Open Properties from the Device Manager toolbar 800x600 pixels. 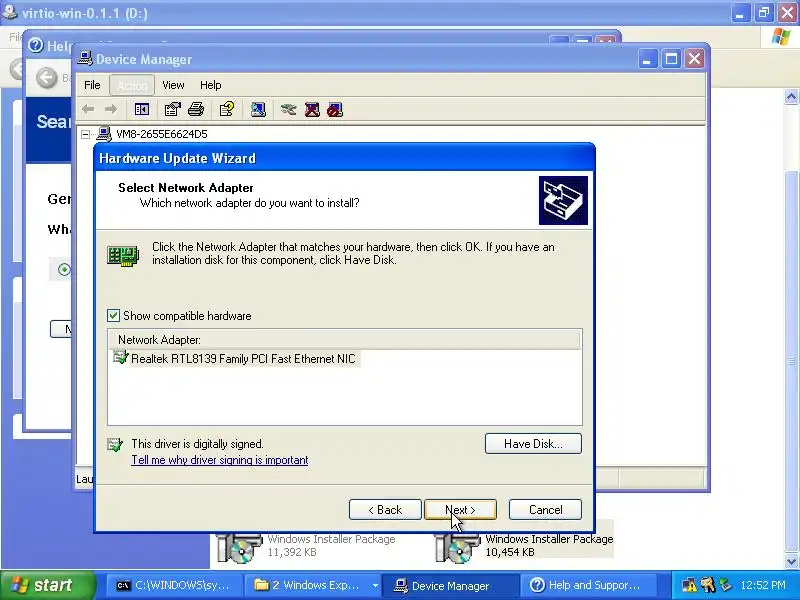172,109
